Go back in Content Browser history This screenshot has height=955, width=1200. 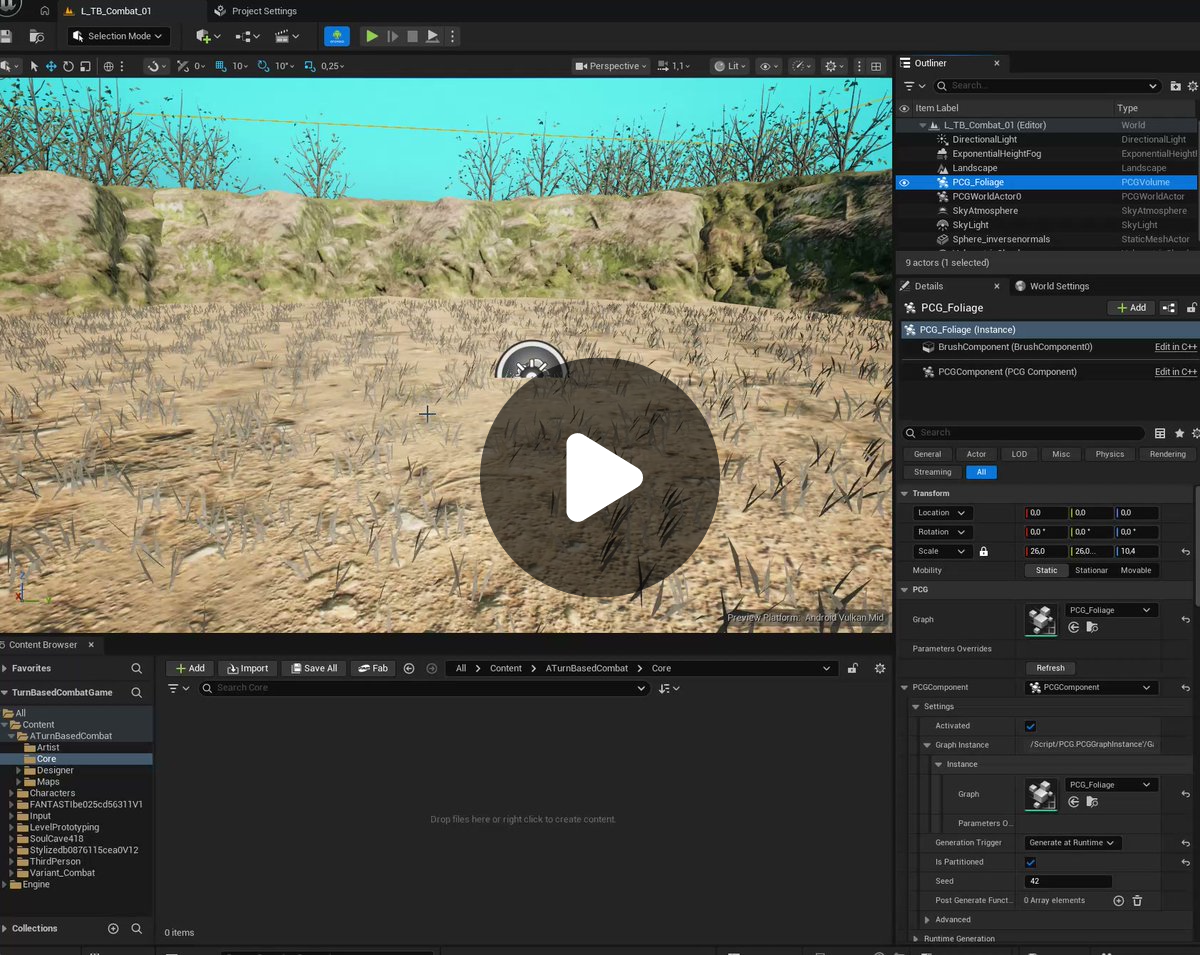[x=409, y=668]
